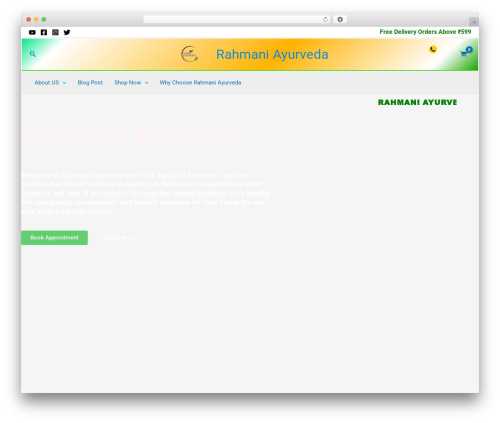Click the browser reload icon
Image resolution: width=500 pixels, height=423 pixels.
tap(325, 20)
